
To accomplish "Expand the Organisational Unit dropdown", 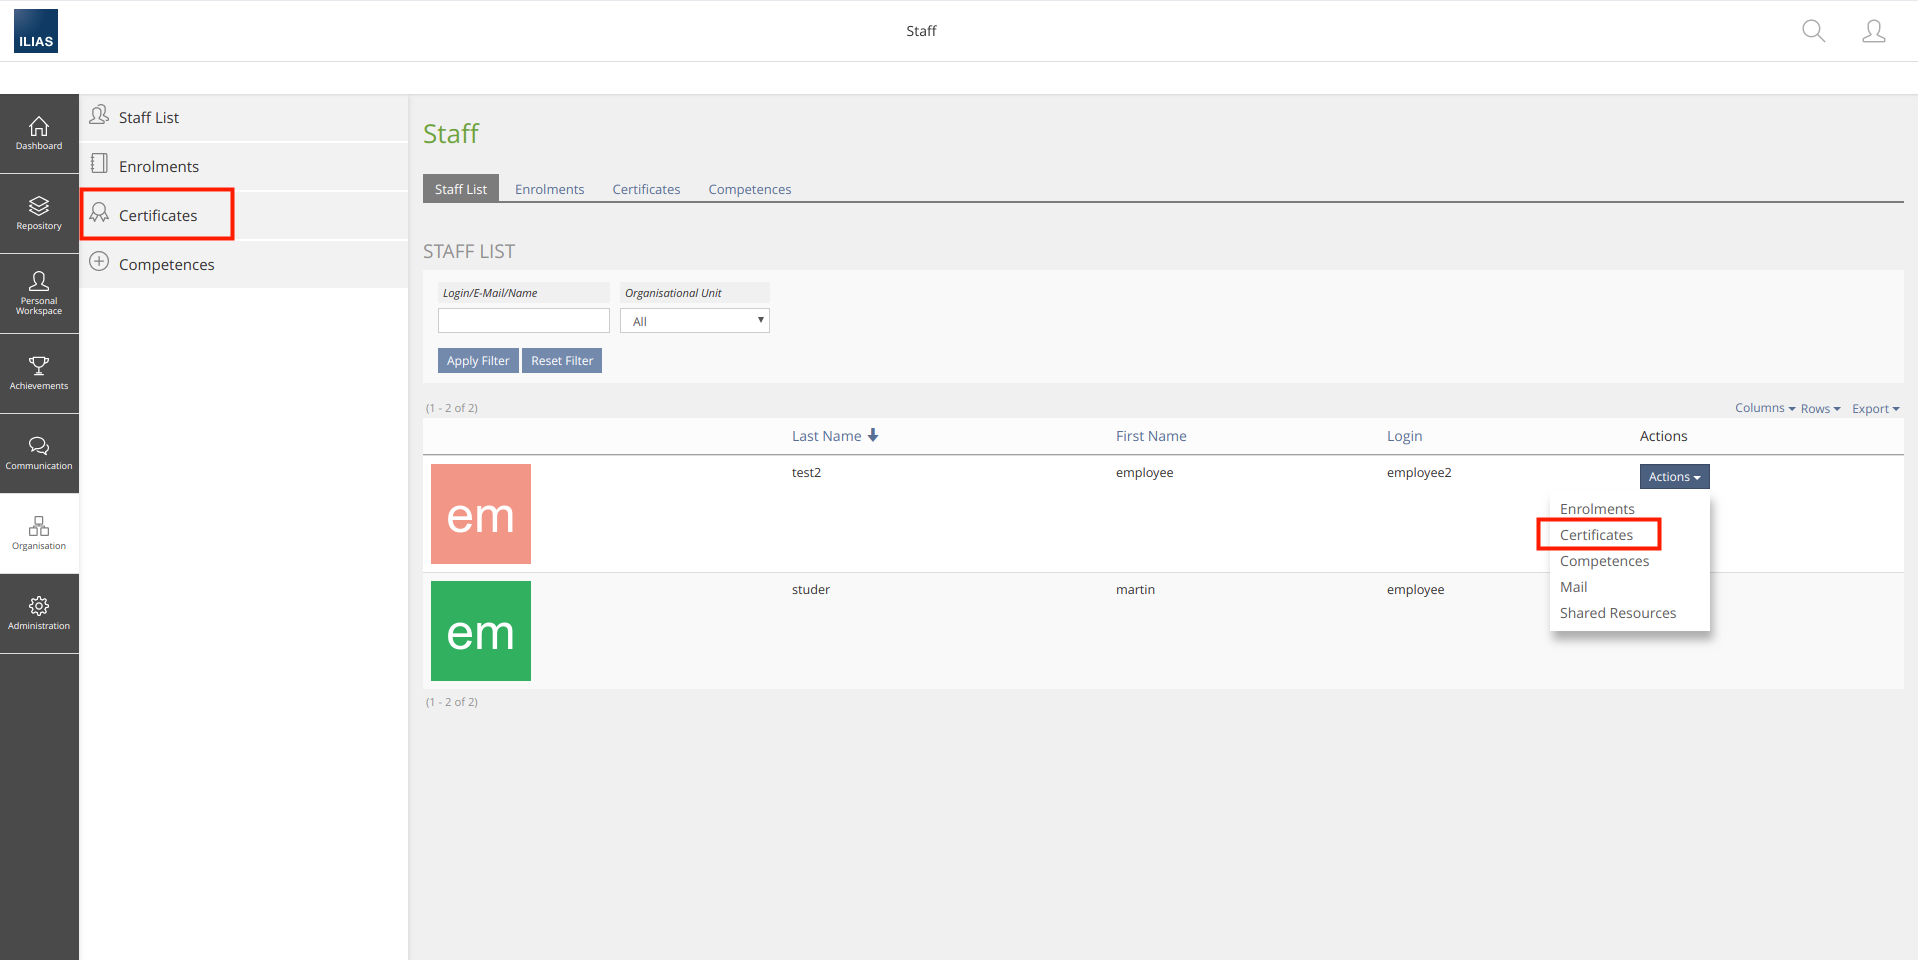I will pos(694,321).
